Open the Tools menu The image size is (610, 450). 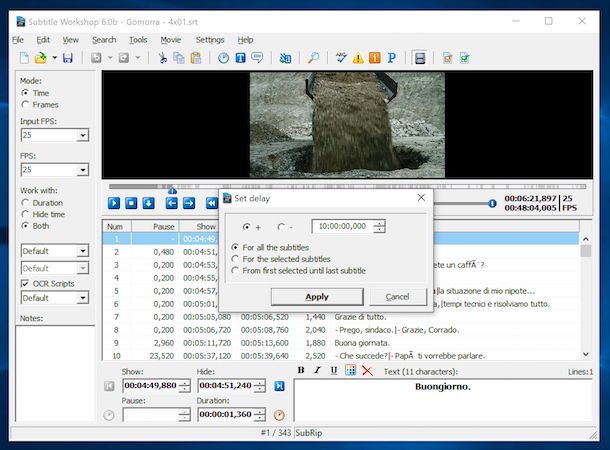point(138,40)
